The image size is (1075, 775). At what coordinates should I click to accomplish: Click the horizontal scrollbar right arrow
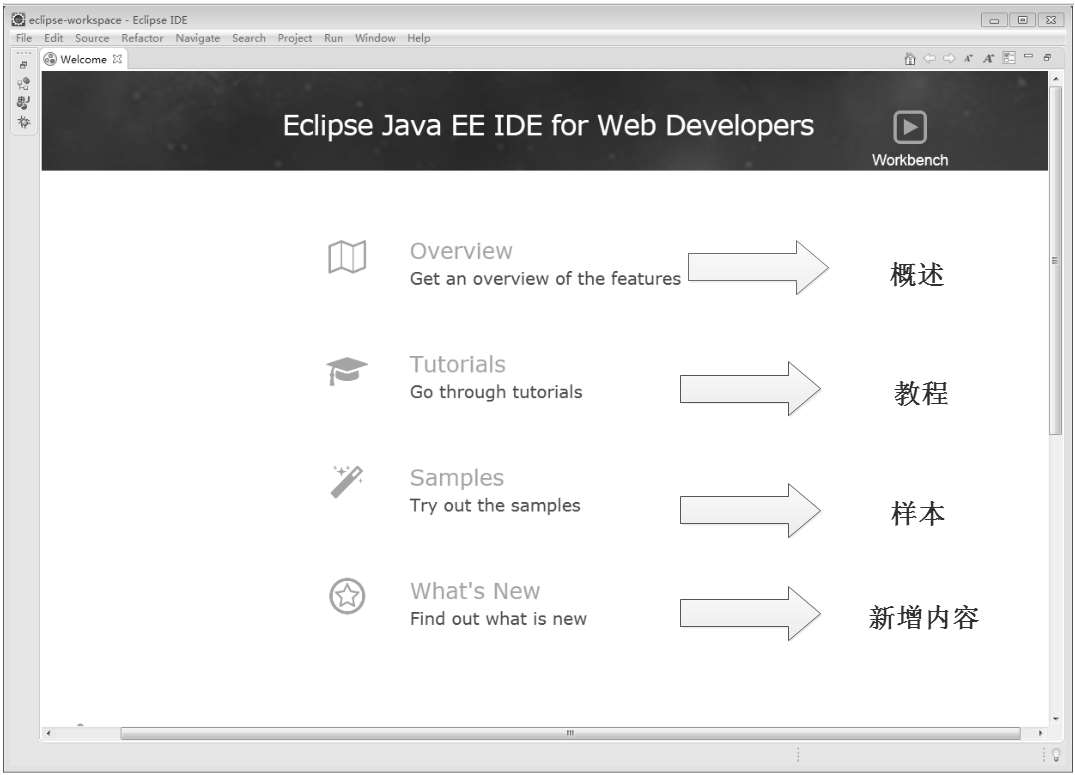(1040, 733)
